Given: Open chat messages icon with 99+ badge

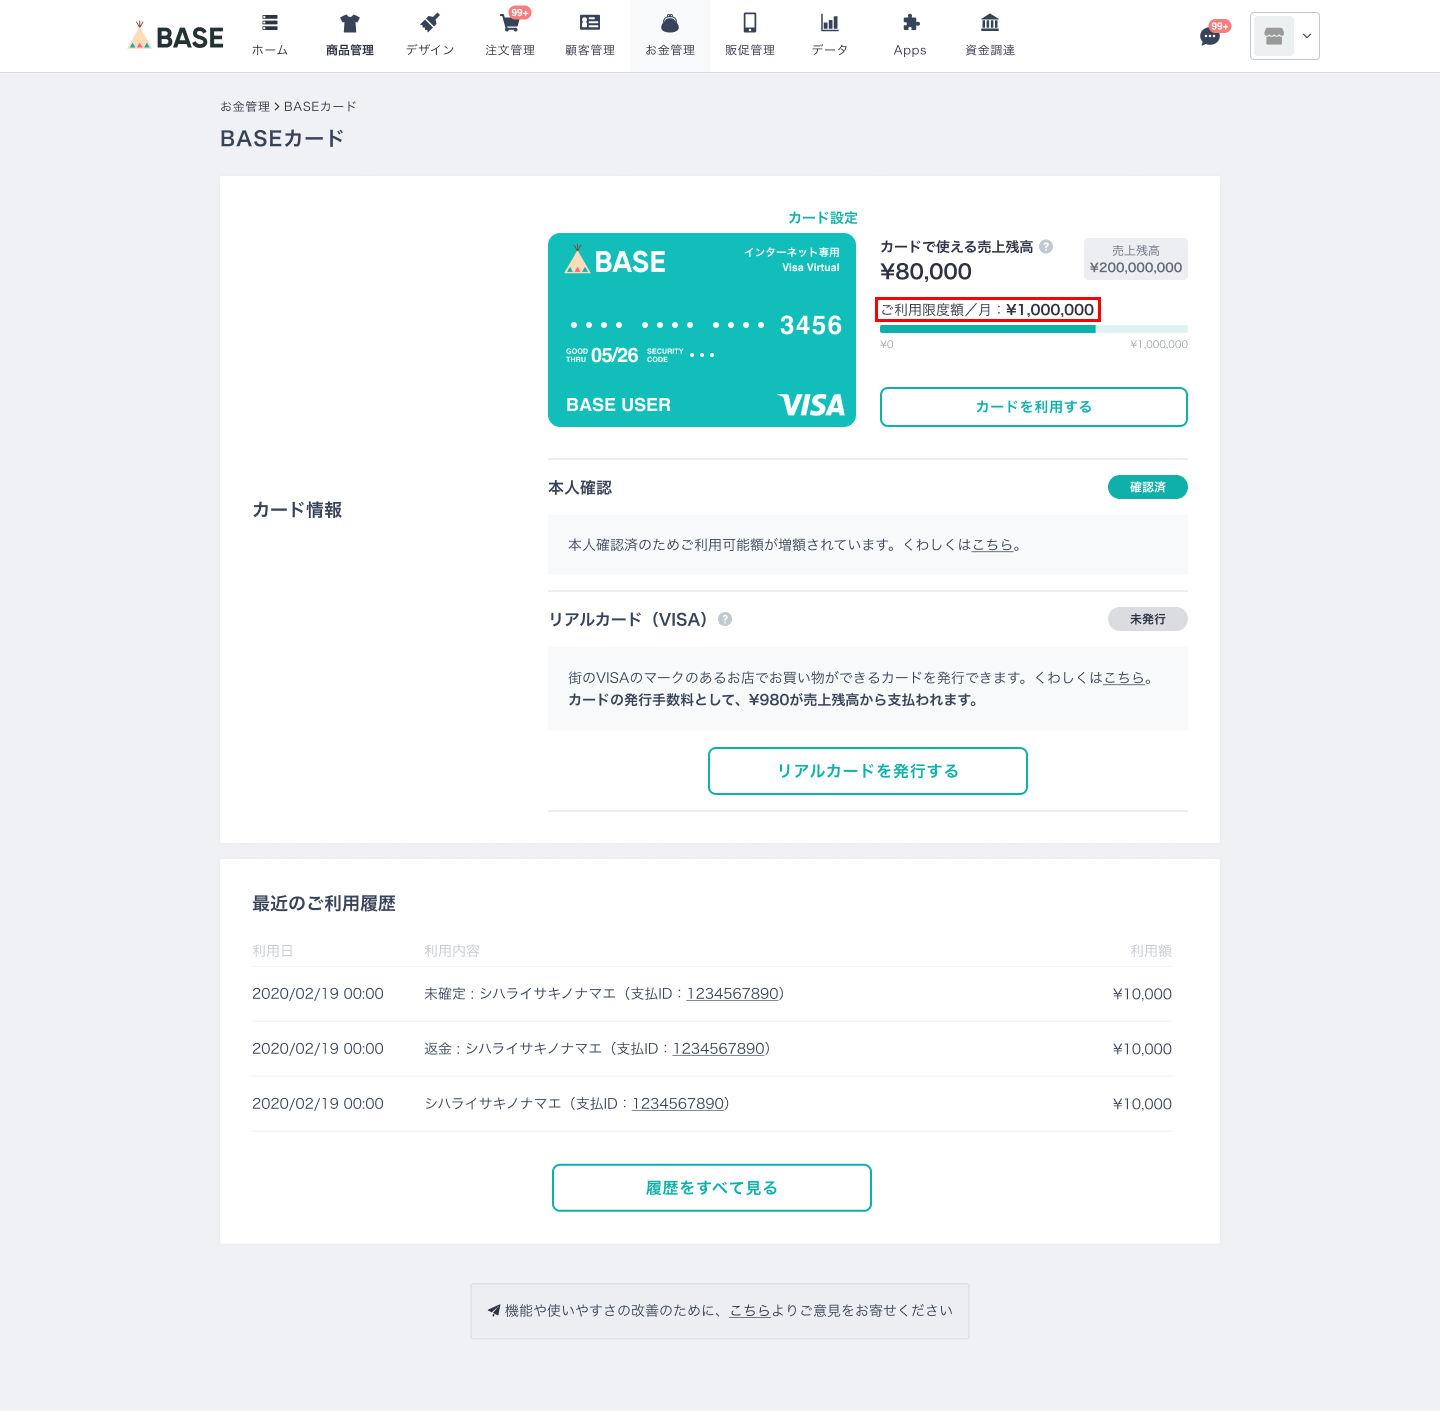Looking at the screenshot, I should click(x=1210, y=37).
